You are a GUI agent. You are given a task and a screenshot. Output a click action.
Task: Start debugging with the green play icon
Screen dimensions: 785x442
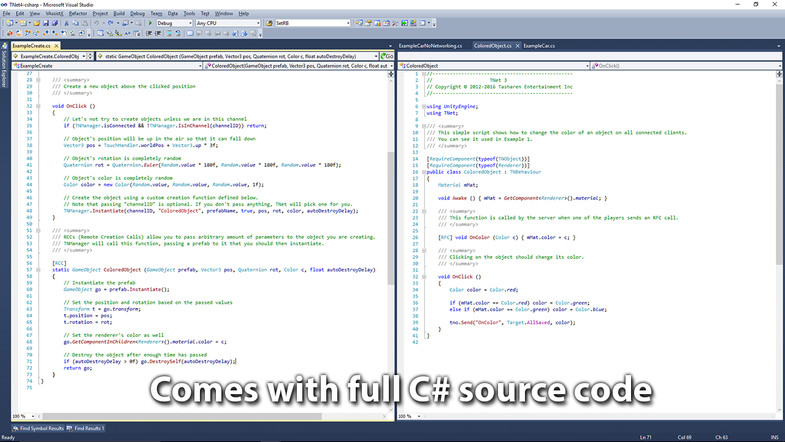pyautogui.click(x=150, y=23)
